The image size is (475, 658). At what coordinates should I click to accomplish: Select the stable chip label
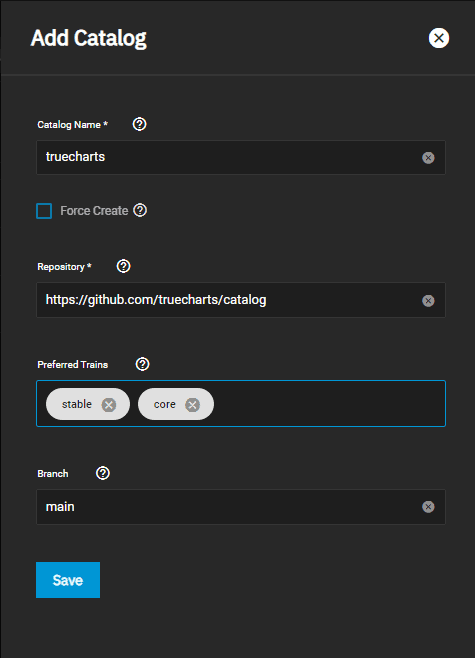coord(77,404)
